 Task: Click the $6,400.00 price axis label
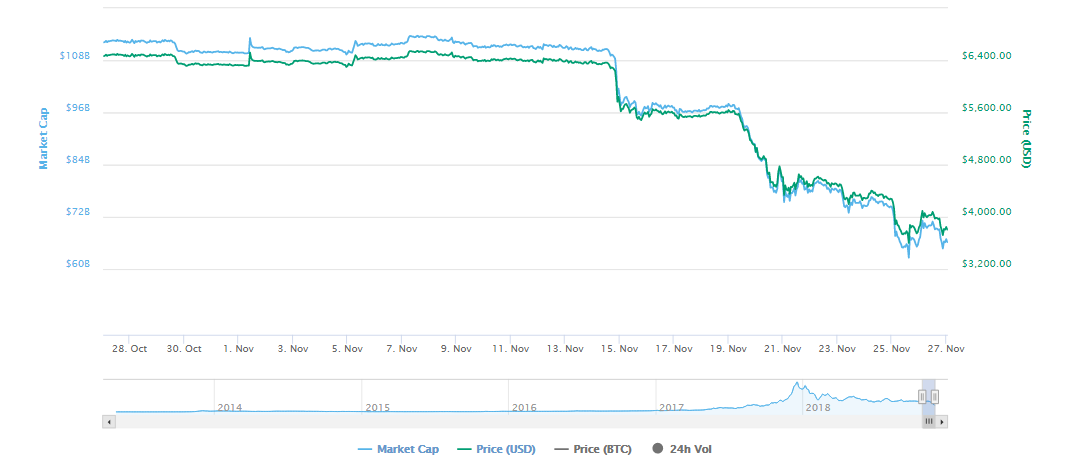tap(986, 56)
